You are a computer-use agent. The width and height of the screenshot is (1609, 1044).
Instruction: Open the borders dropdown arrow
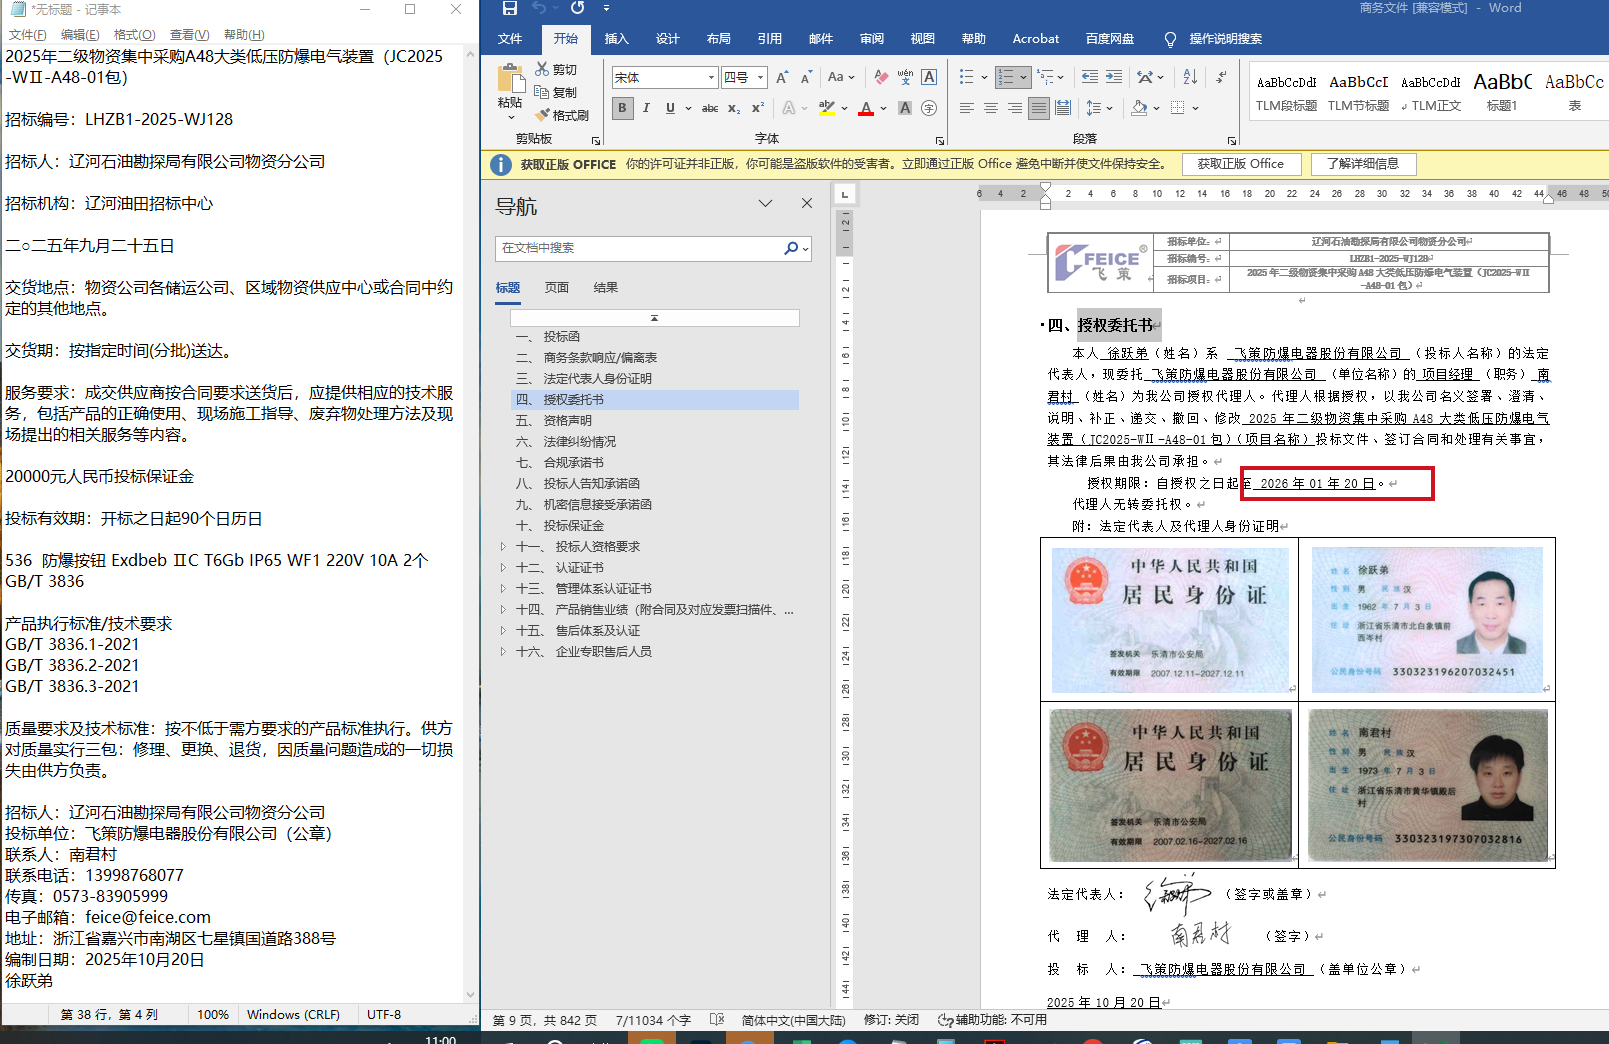(x=1195, y=108)
